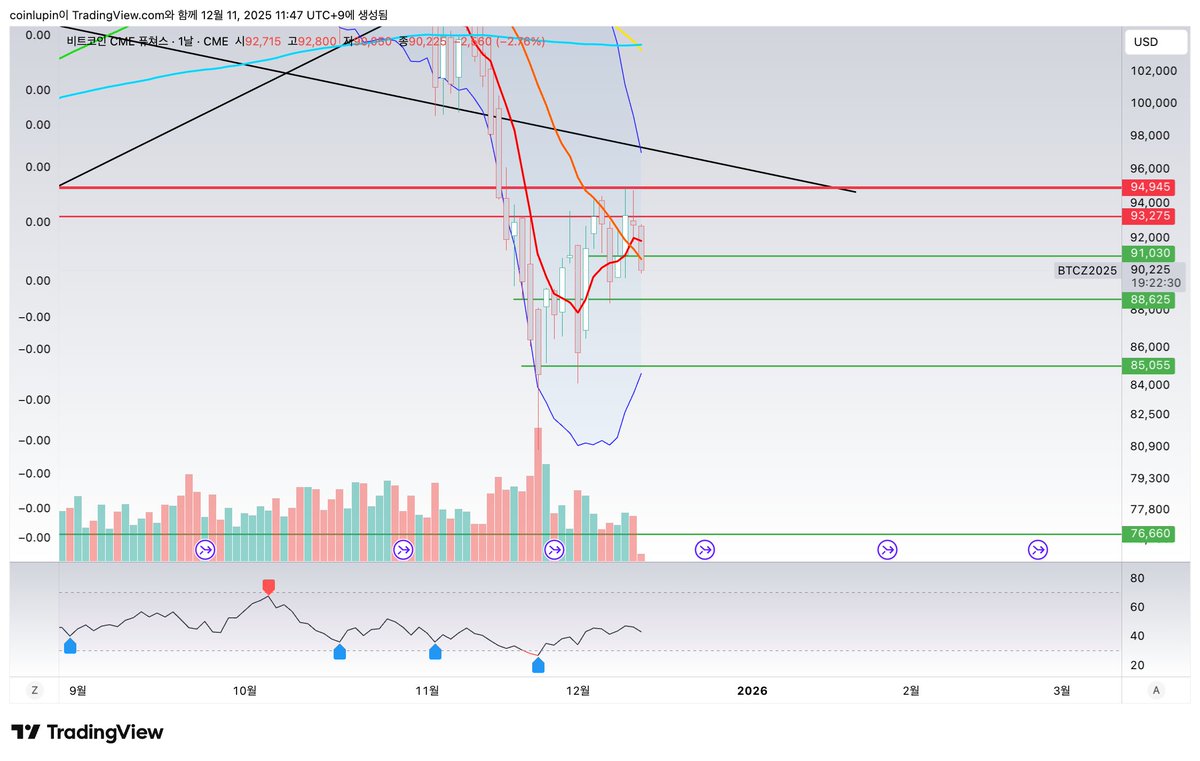Click the RSI scale value 20

click(1137, 665)
